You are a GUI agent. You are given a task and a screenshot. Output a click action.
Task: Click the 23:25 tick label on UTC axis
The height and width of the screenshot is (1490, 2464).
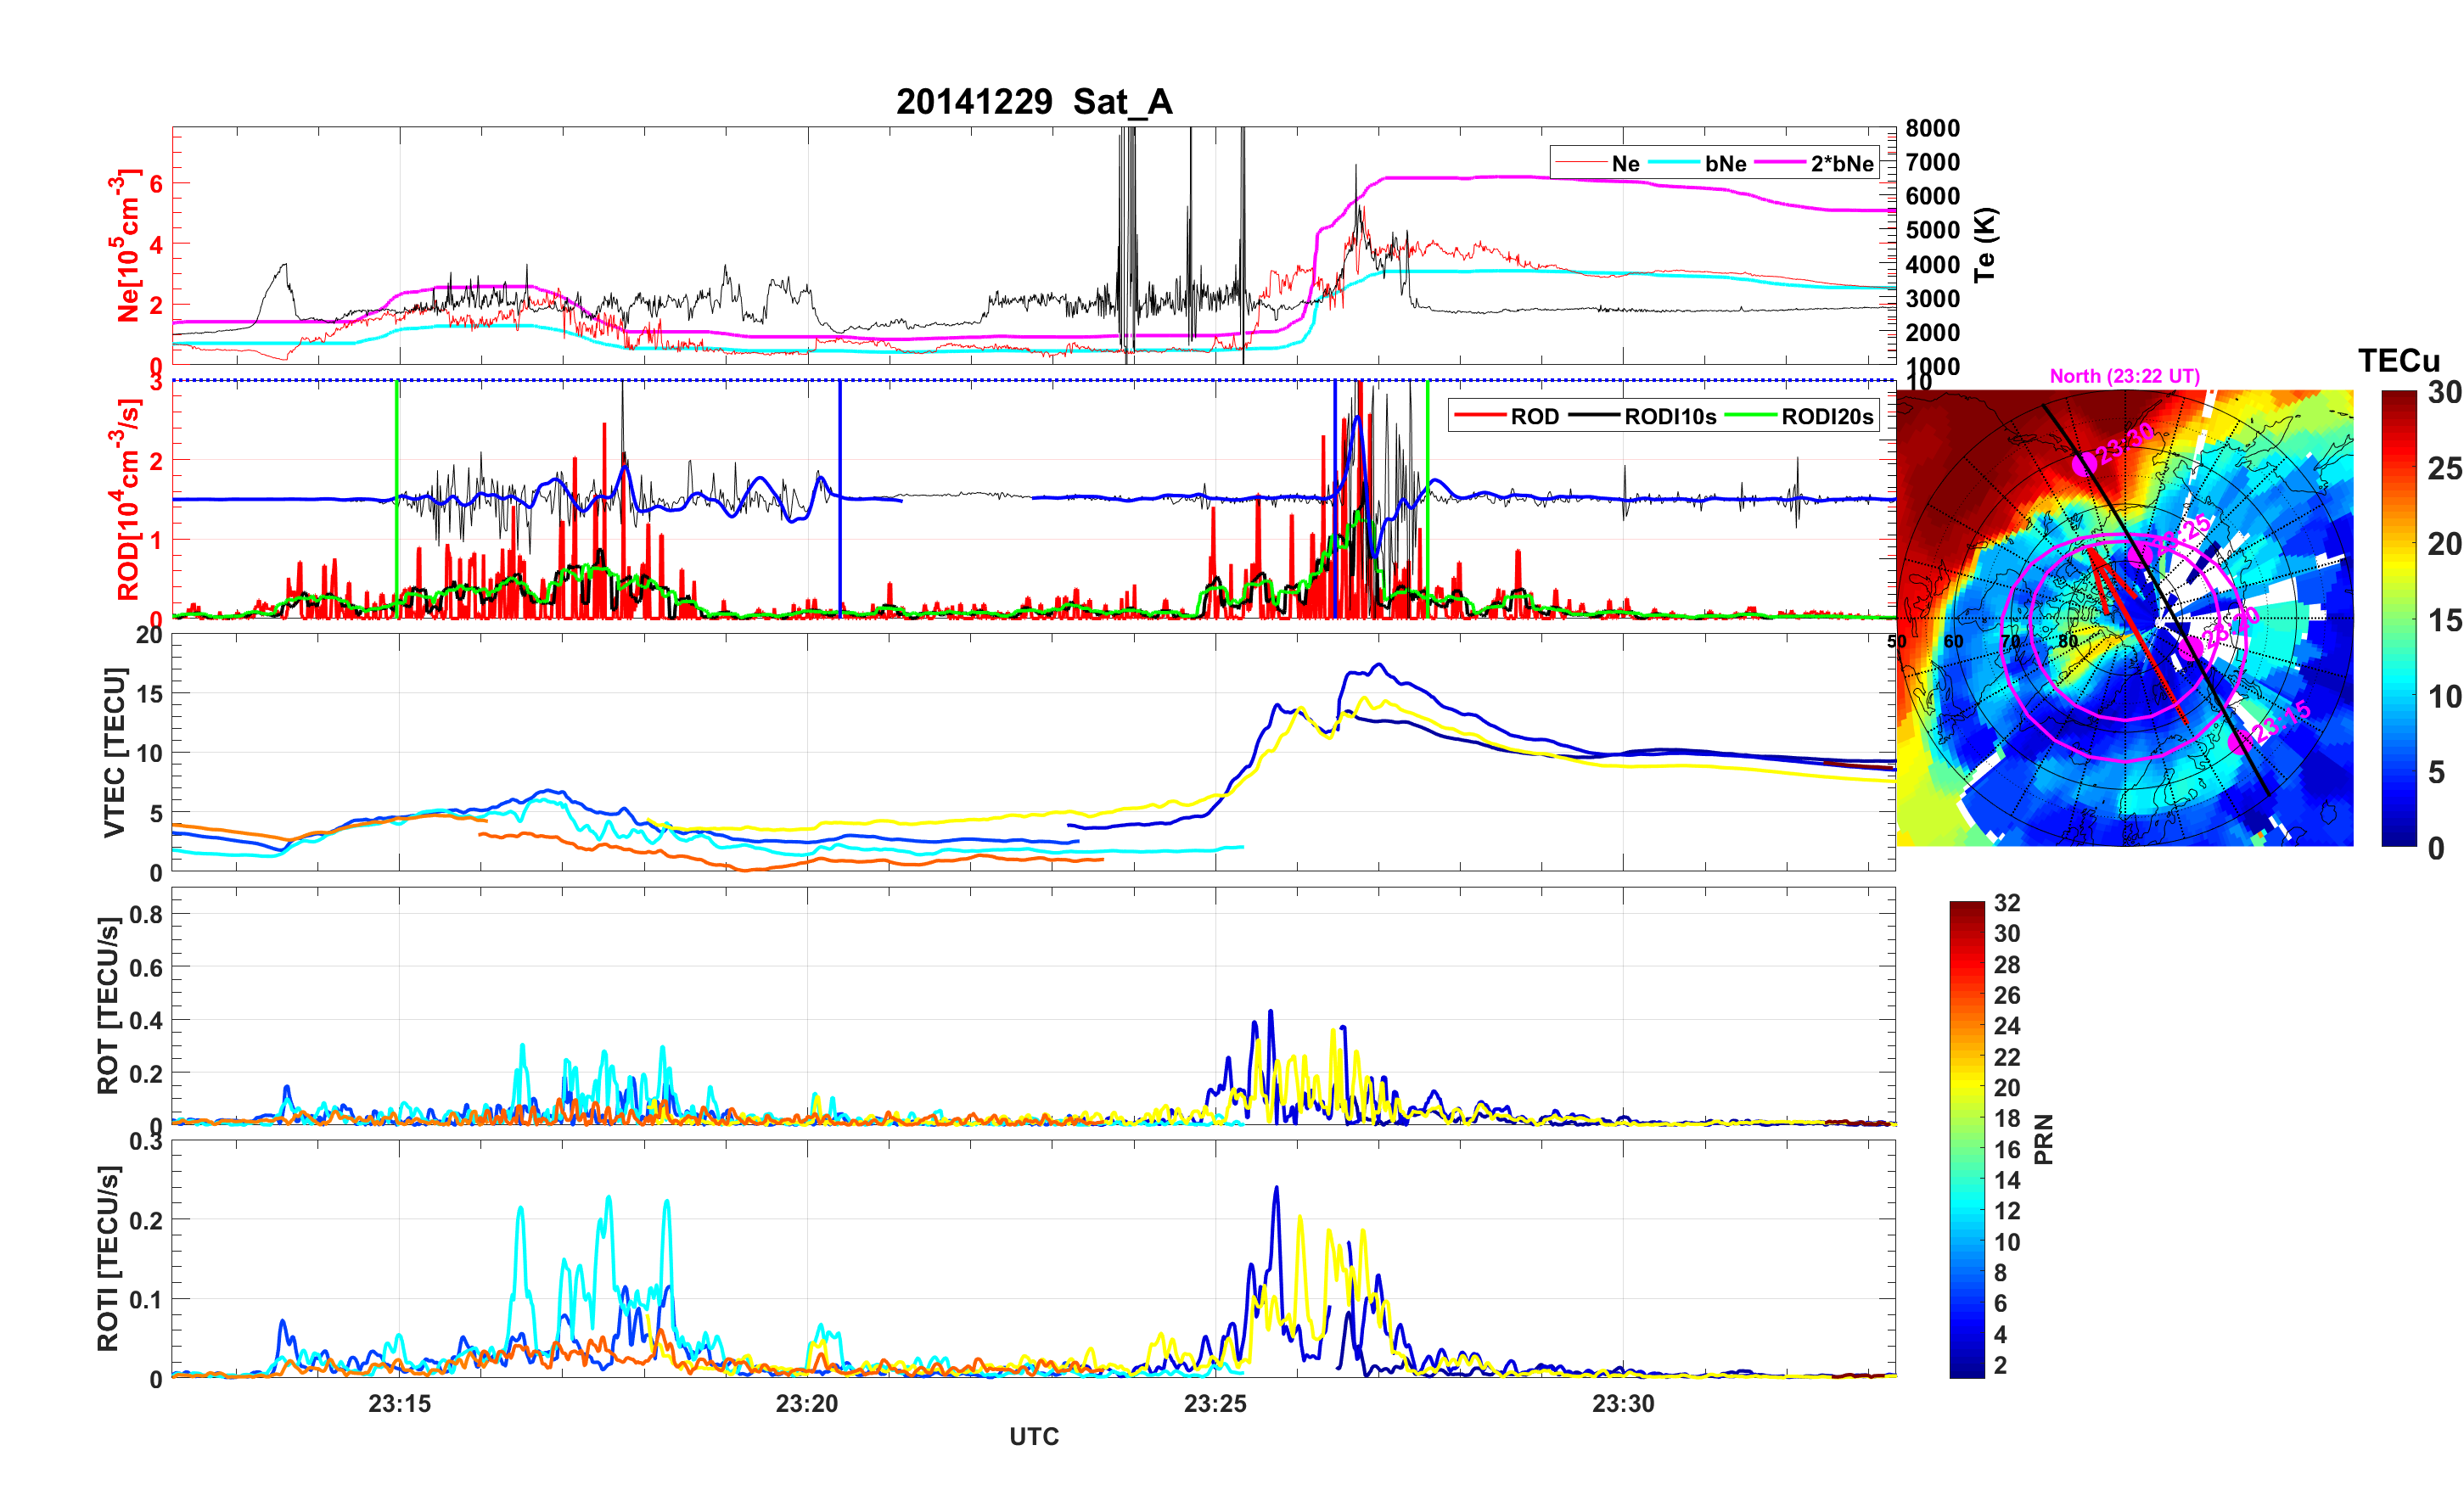coord(1215,1403)
